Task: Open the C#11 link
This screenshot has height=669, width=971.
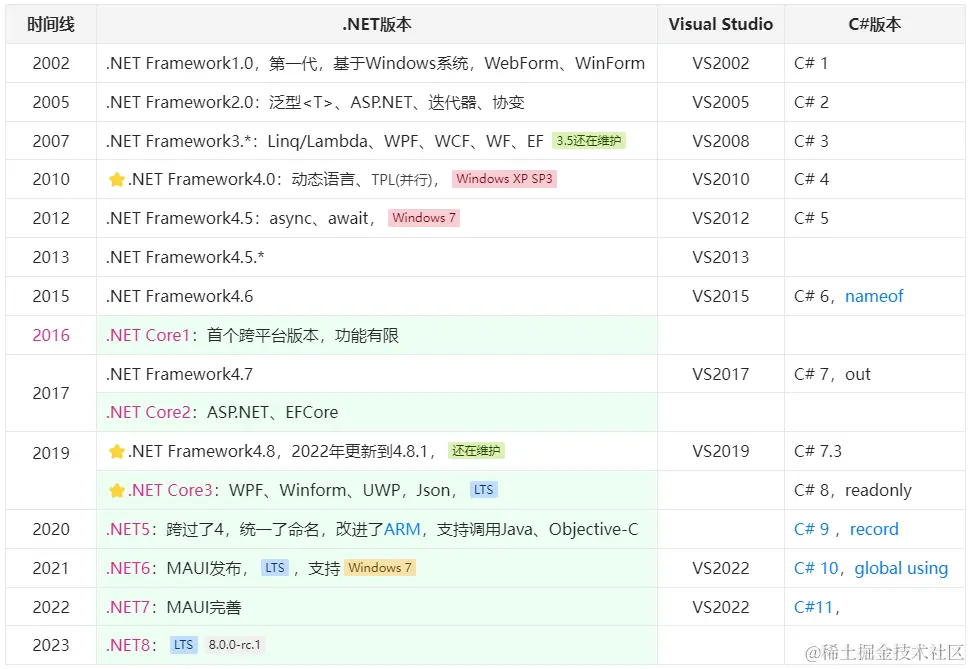Action: click(x=813, y=607)
